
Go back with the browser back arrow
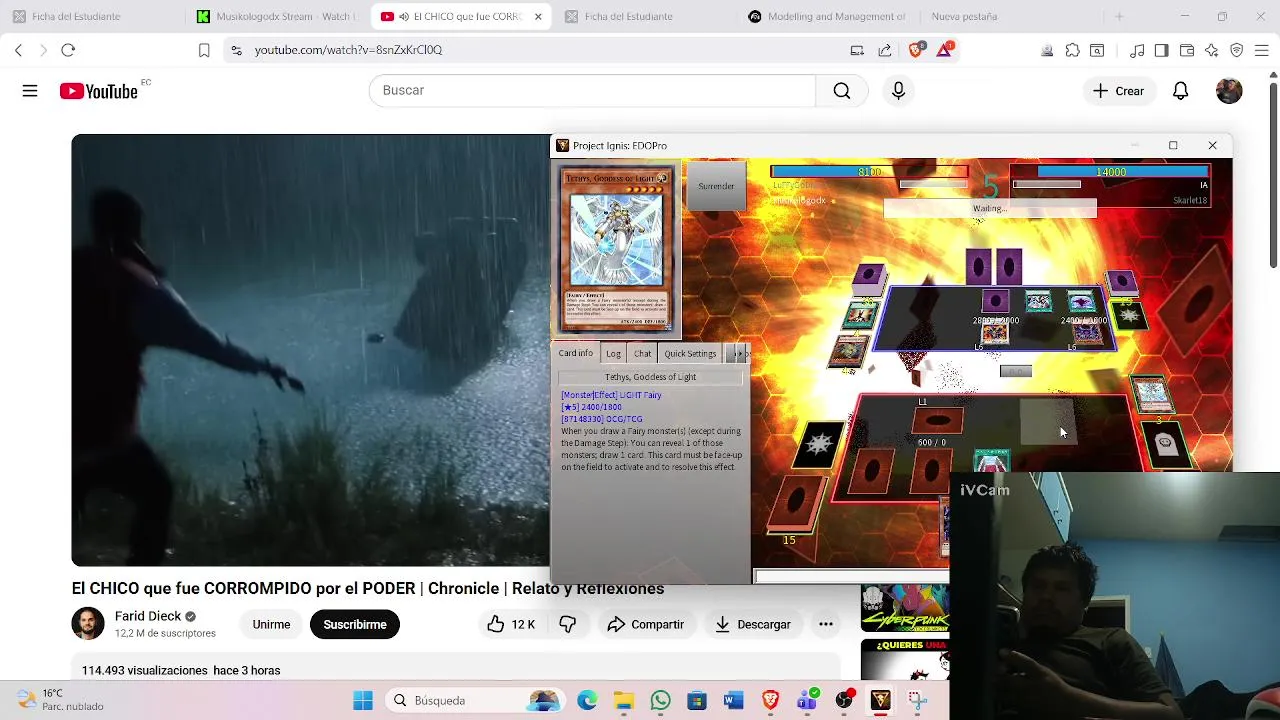tap(18, 50)
